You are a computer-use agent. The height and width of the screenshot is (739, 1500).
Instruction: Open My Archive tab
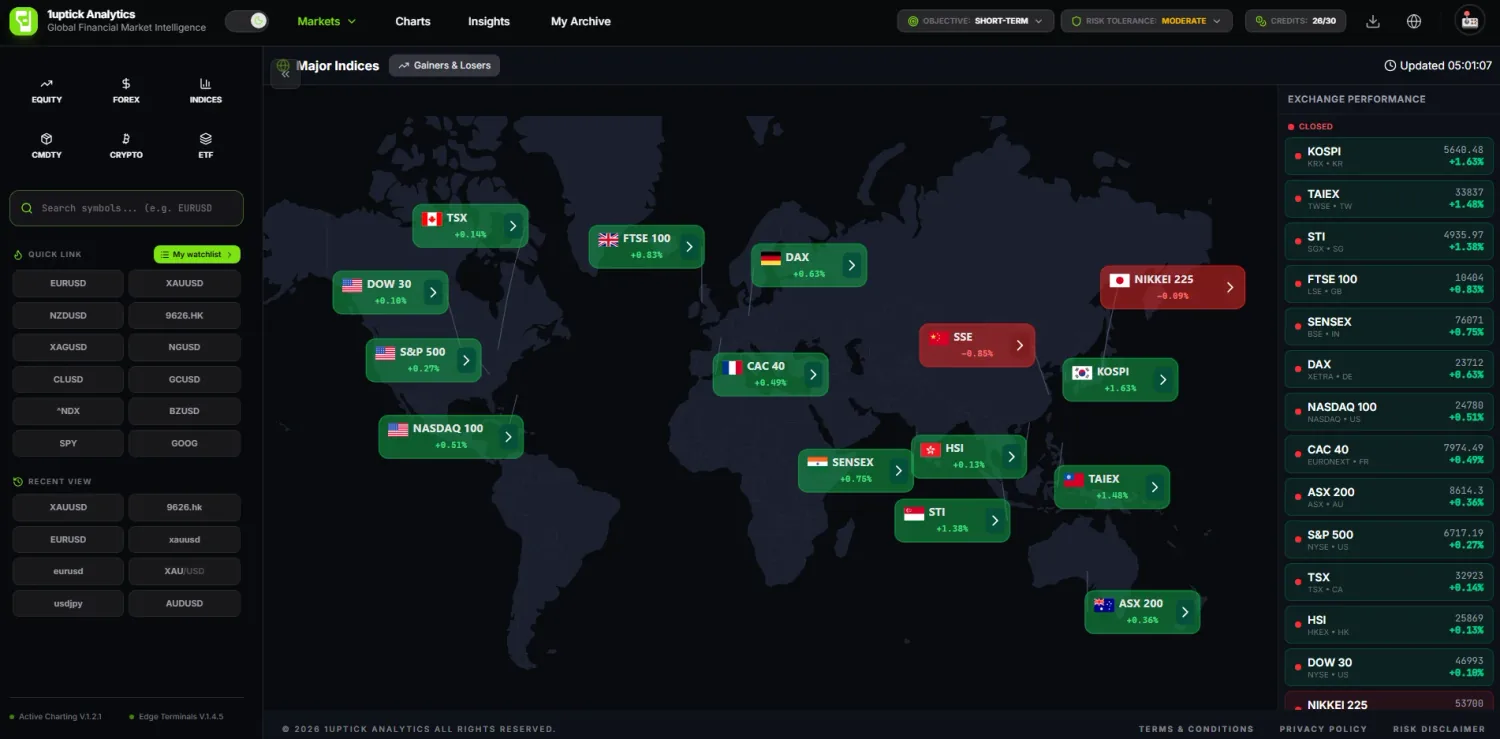tap(581, 21)
